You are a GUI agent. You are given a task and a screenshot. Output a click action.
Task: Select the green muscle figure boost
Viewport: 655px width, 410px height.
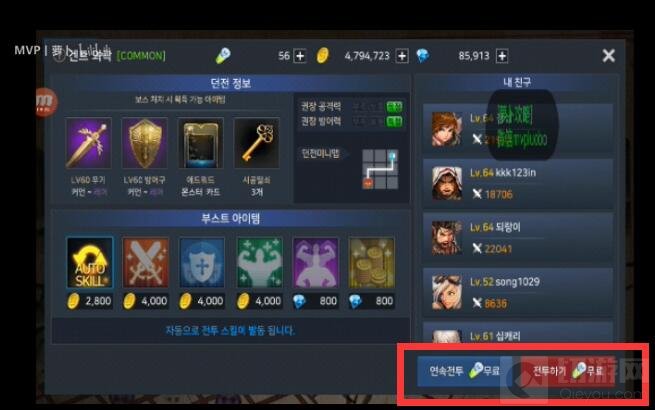[x=259, y=262]
